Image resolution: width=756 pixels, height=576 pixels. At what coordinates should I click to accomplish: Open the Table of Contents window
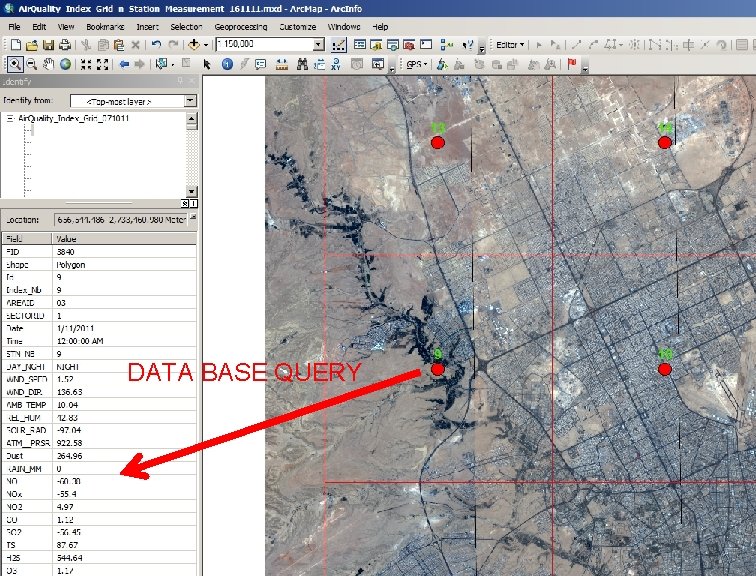pos(360,45)
